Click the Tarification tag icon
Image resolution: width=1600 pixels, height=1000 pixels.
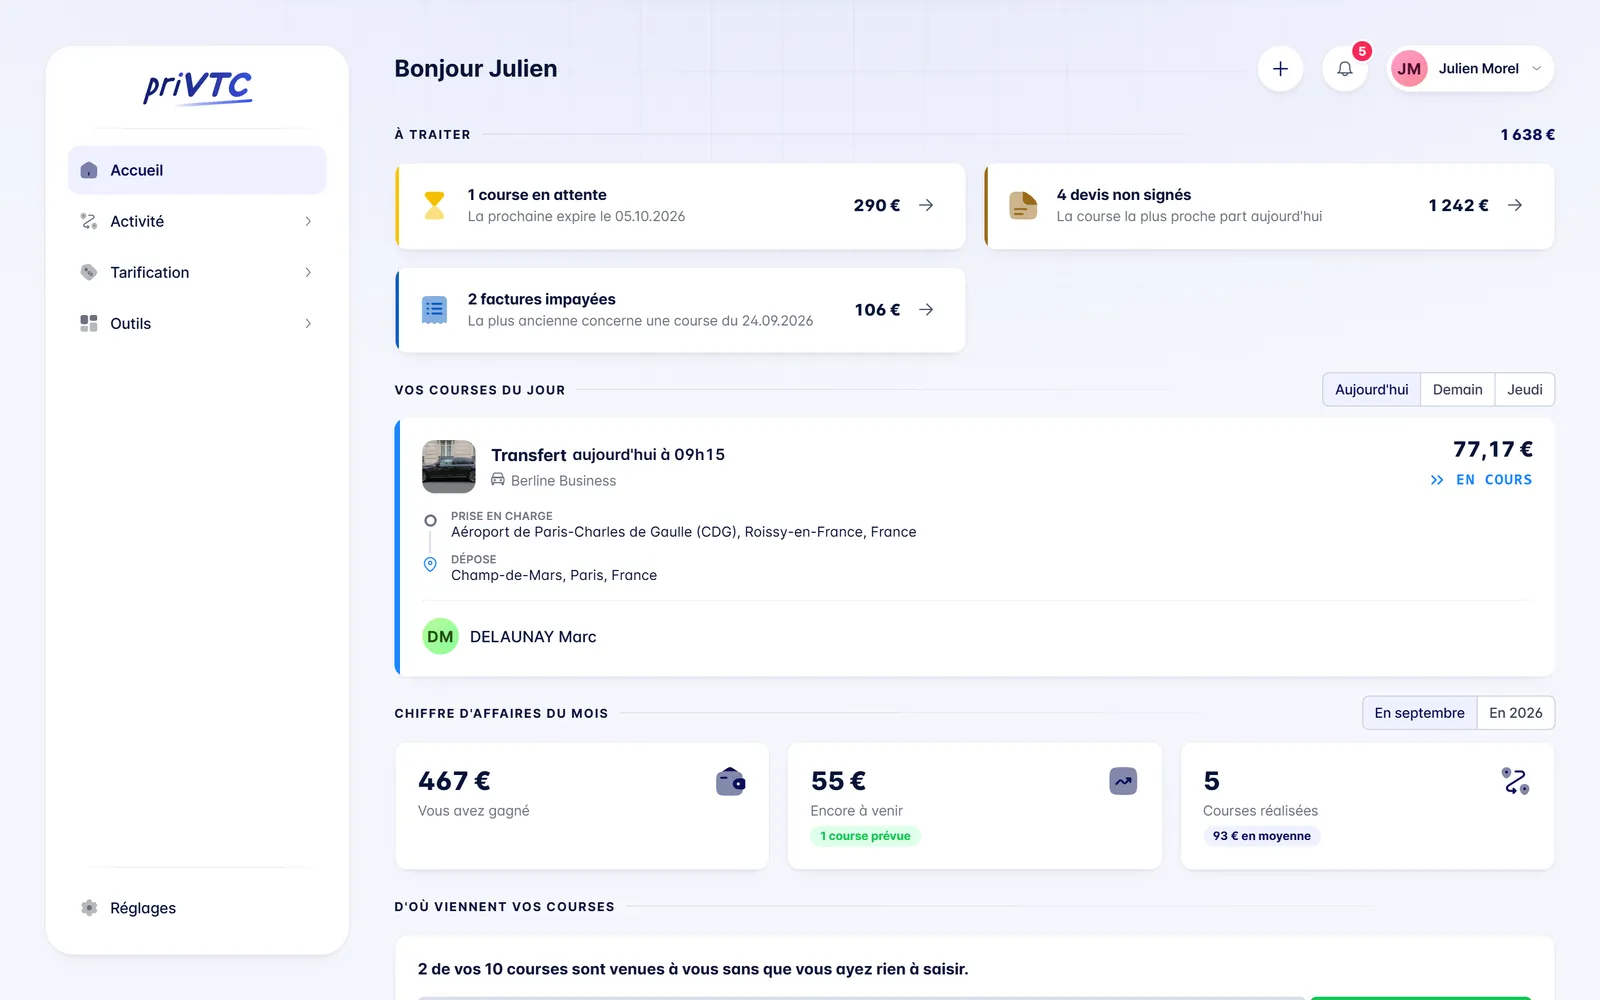point(89,272)
